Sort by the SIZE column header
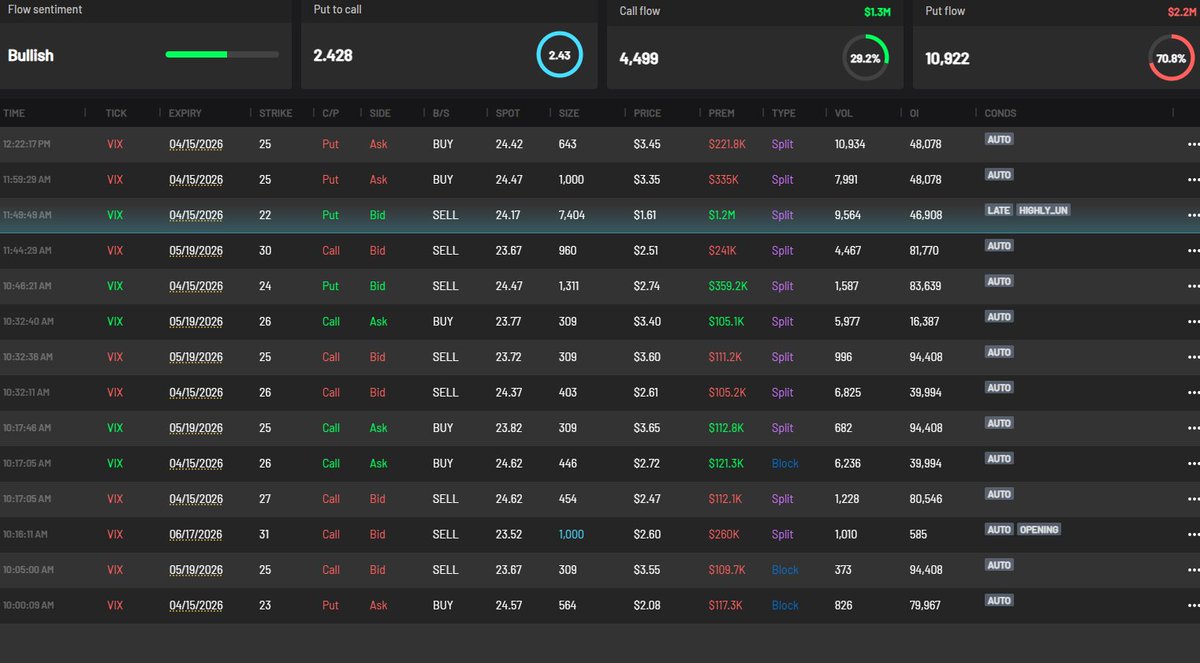Image resolution: width=1200 pixels, height=663 pixels. click(x=569, y=113)
